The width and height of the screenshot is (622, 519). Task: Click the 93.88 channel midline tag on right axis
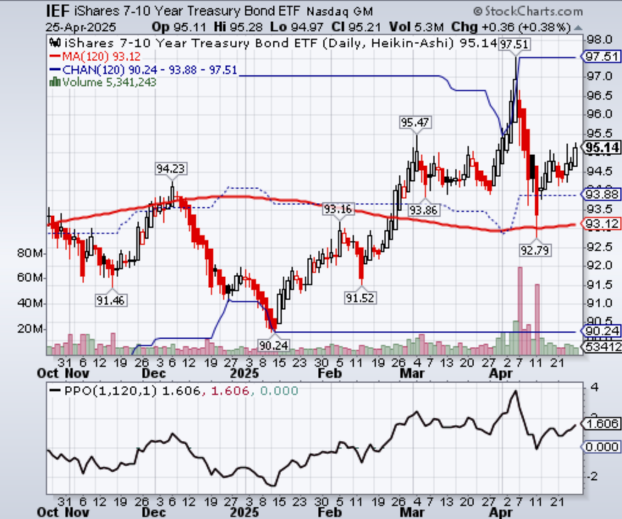pos(598,194)
